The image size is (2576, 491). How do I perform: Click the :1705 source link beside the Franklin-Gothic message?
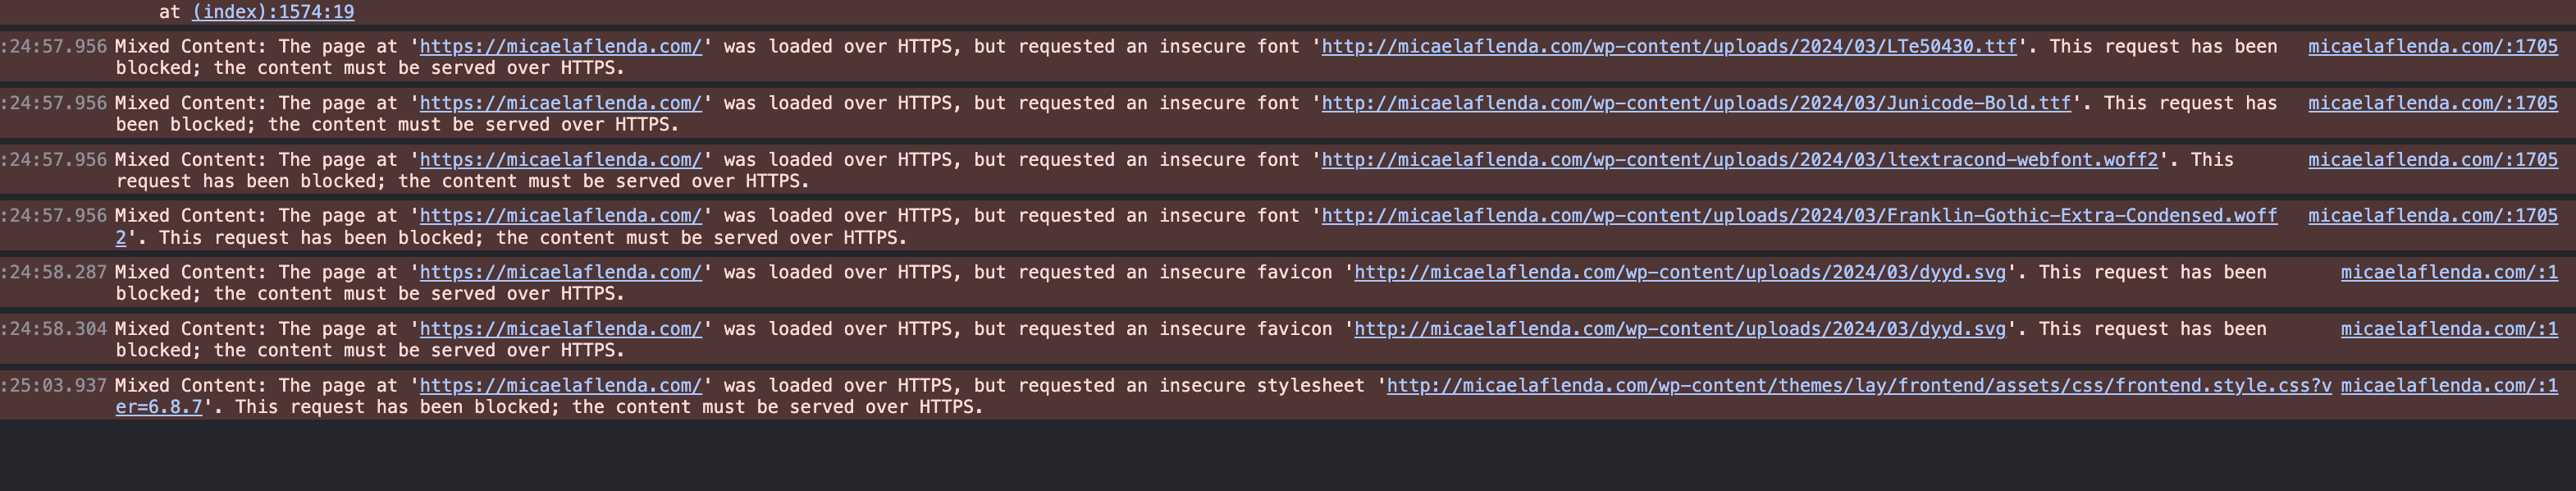tap(2432, 216)
